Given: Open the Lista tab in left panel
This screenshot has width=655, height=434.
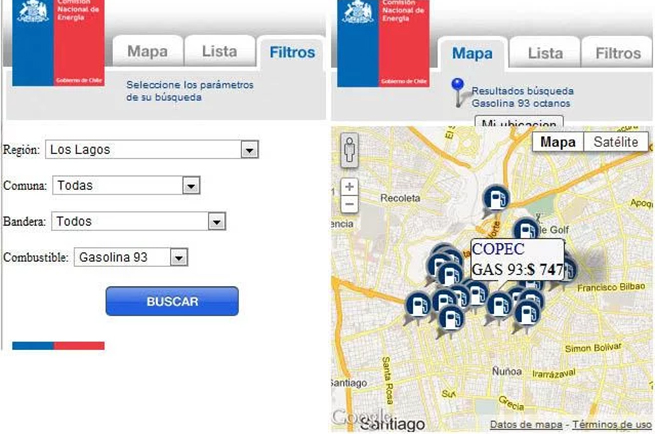Looking at the screenshot, I should pyautogui.click(x=219, y=51).
